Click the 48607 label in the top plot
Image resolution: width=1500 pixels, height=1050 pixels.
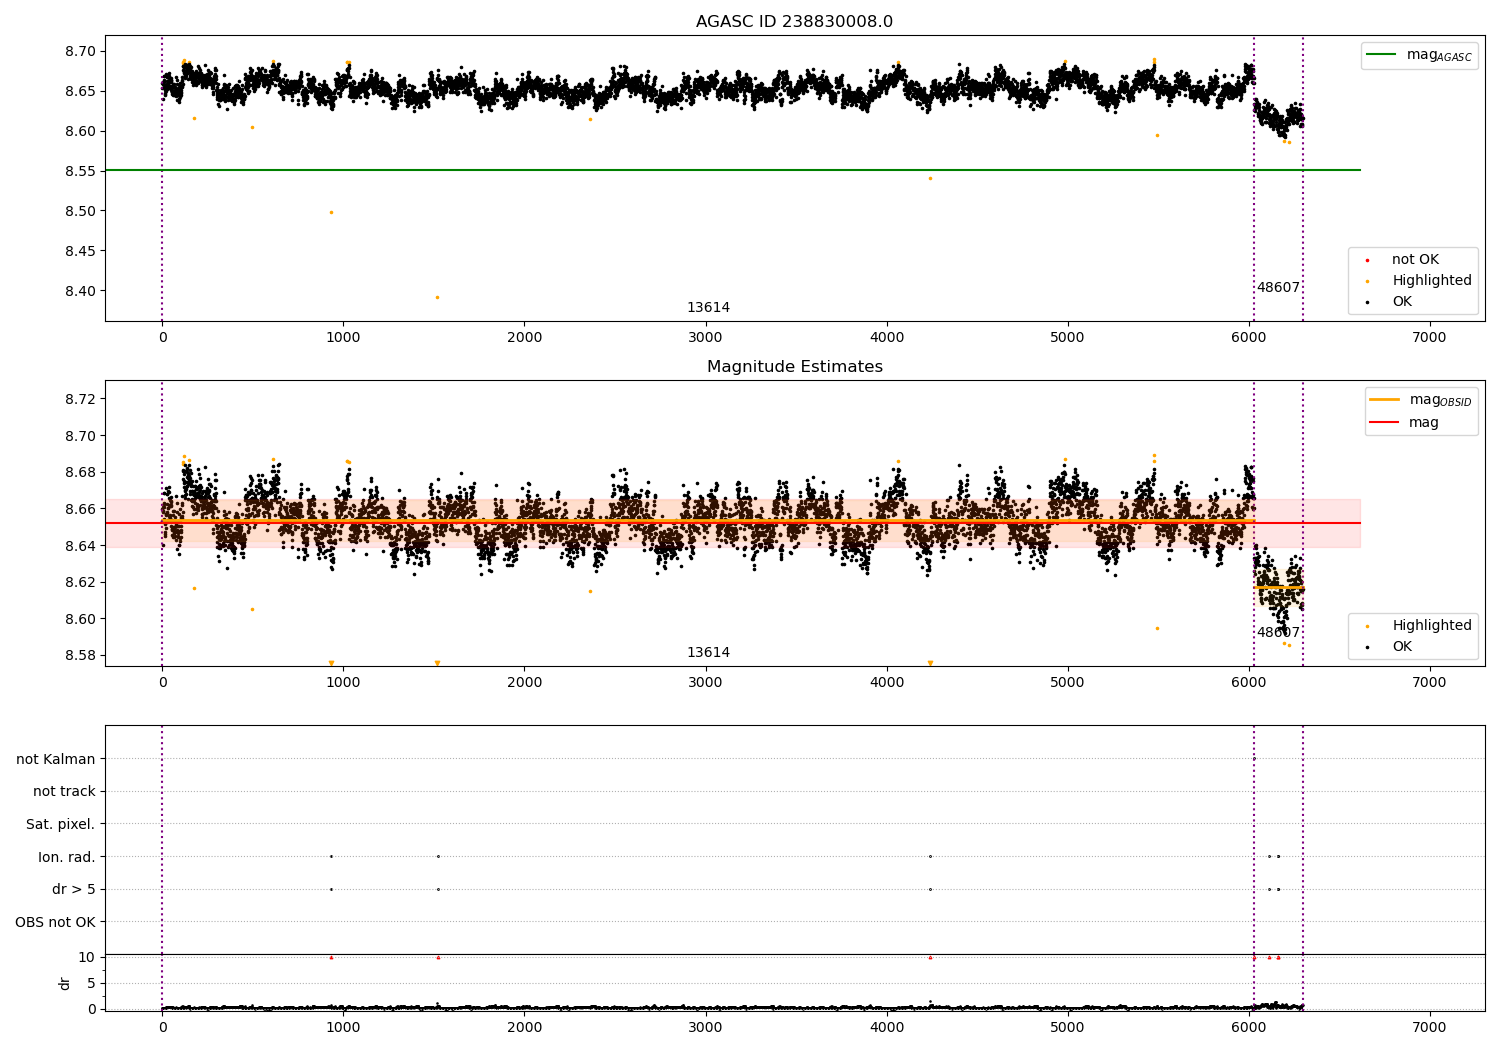coord(1278,288)
